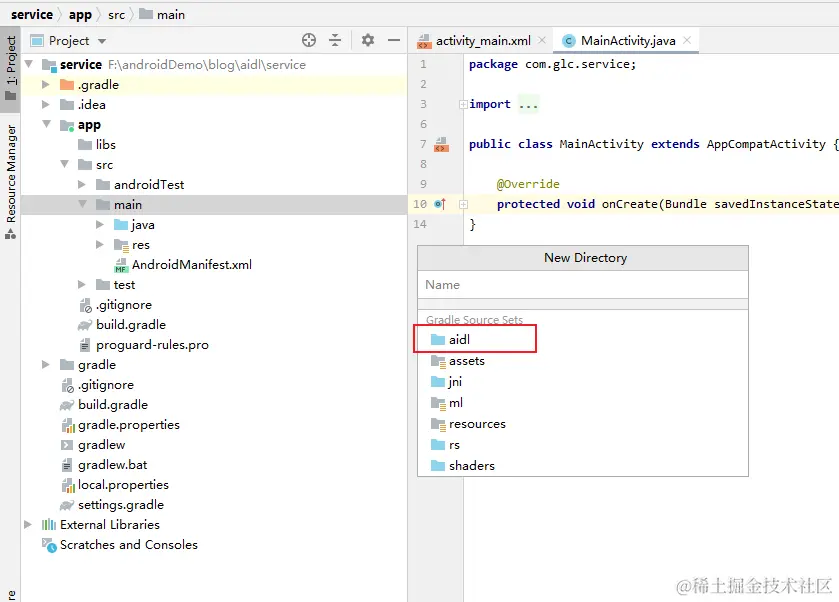Select app-level build.gradle file

pyautogui.click(x=131, y=325)
